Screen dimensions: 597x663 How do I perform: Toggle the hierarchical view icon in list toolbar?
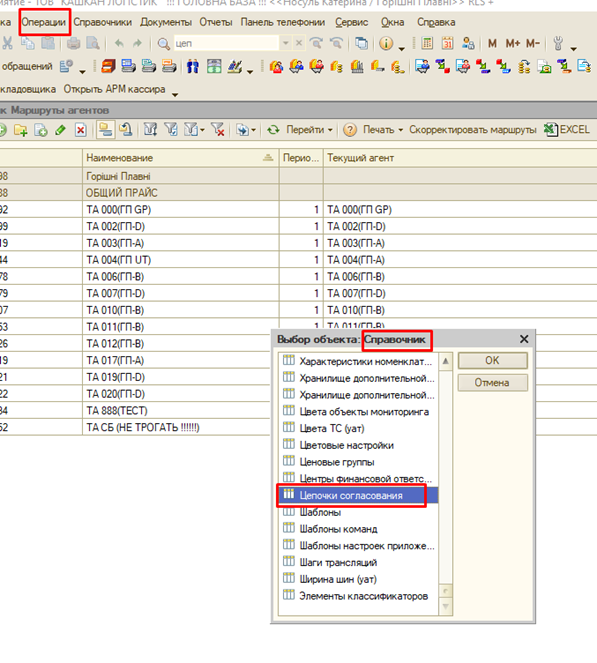tap(105, 130)
